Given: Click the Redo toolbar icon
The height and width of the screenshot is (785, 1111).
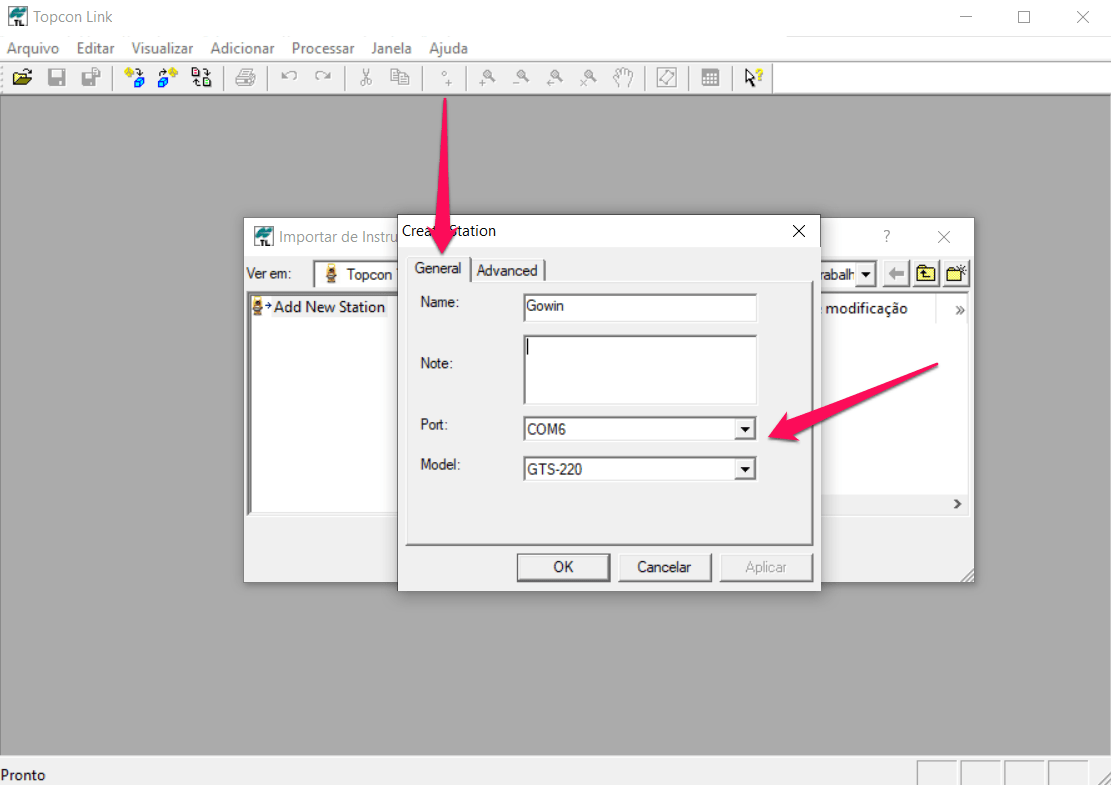Looking at the screenshot, I should (322, 77).
